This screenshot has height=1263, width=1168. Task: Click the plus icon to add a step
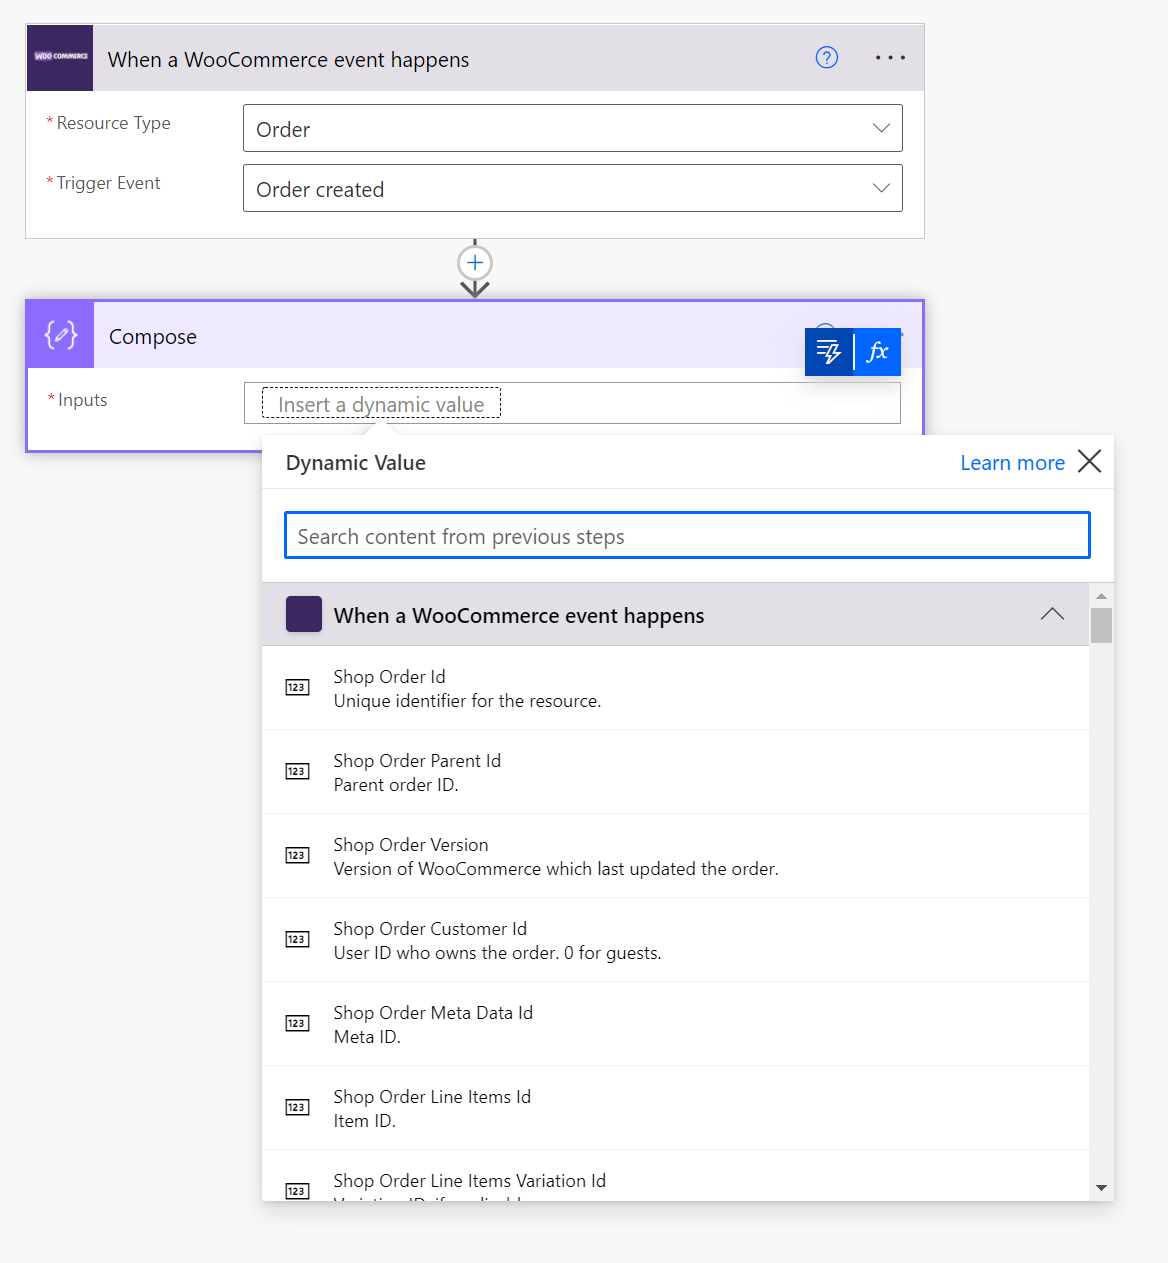tap(474, 262)
